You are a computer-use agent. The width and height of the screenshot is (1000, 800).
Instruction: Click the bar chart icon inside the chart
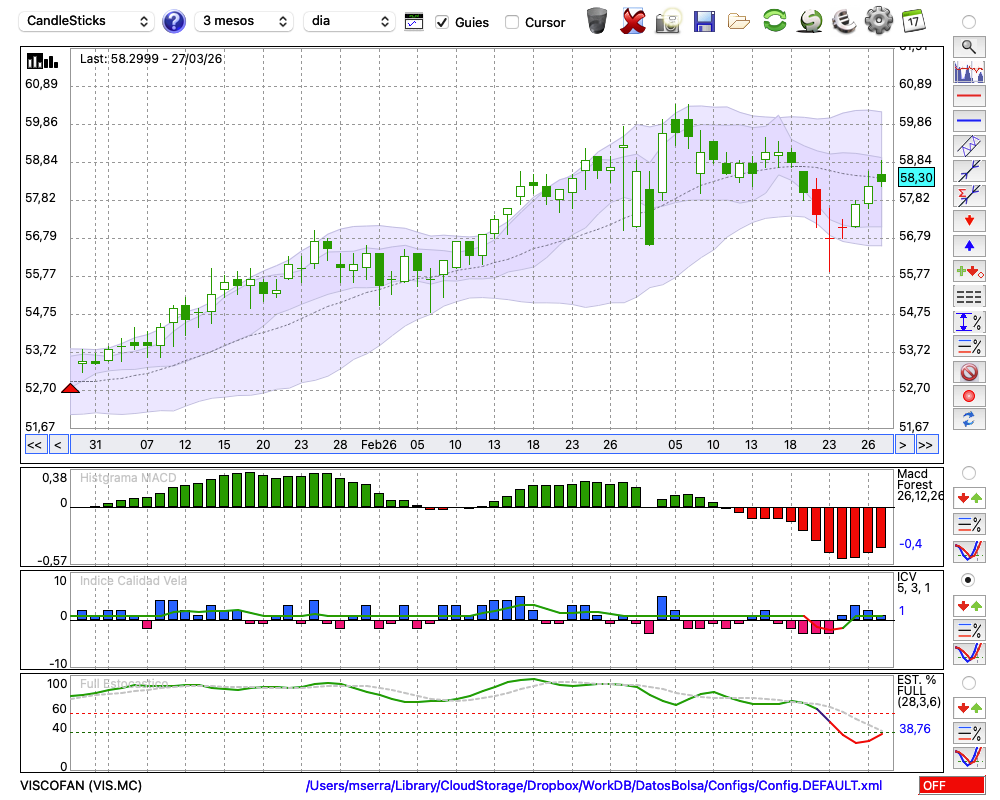point(42,61)
